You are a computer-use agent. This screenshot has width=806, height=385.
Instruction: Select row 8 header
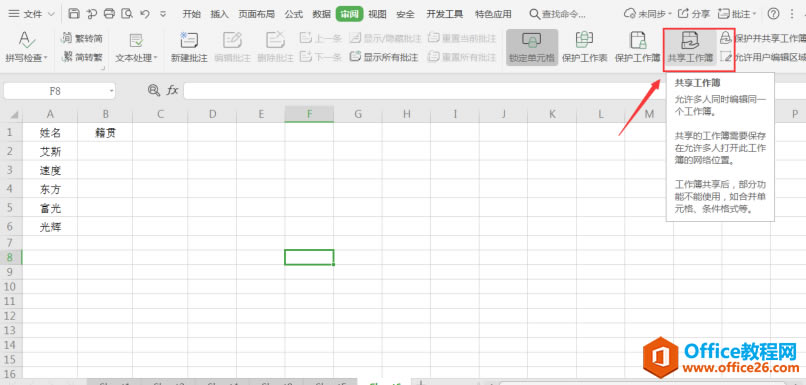pyautogui.click(x=11, y=257)
